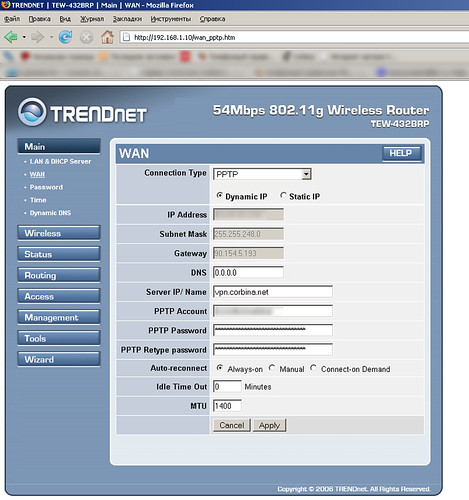Open the Wizard section
This screenshot has width=469, height=500.
[x=59, y=359]
